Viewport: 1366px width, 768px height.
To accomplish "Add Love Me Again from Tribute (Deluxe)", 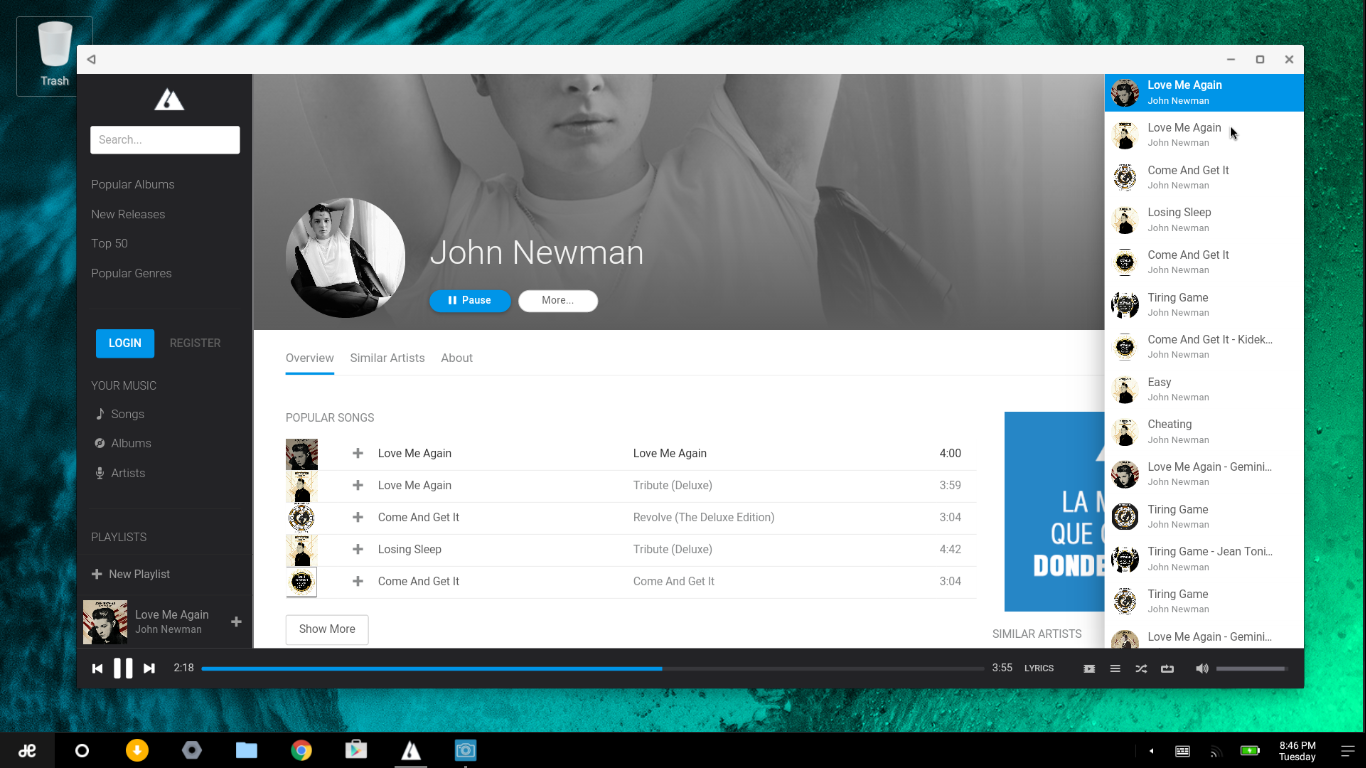I will tap(358, 486).
